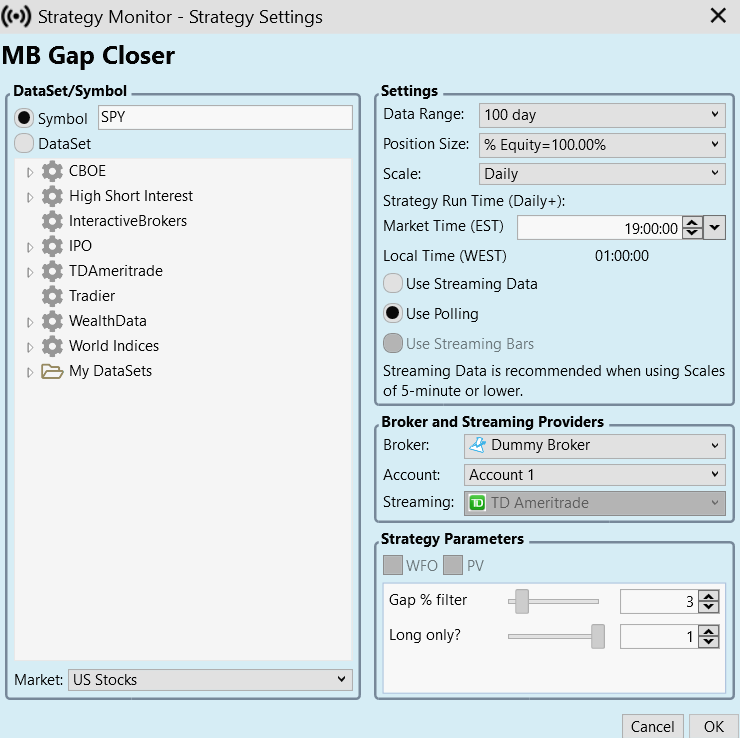Click the WealthData gear icon
The height and width of the screenshot is (738, 740).
[x=52, y=321]
